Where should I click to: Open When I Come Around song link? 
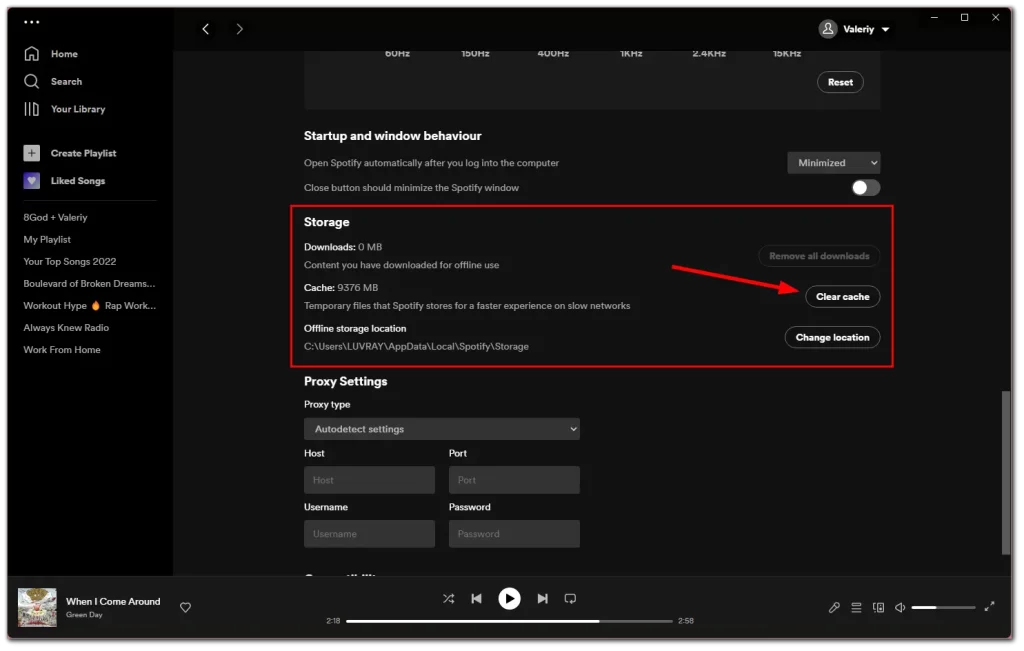tap(113, 601)
